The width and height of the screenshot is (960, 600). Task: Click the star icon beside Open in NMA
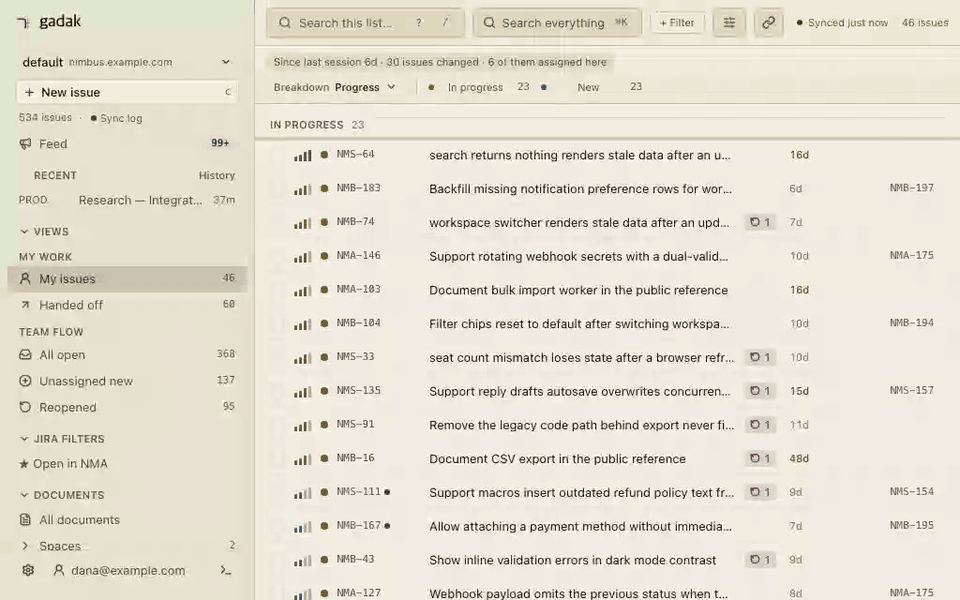coord(24,464)
